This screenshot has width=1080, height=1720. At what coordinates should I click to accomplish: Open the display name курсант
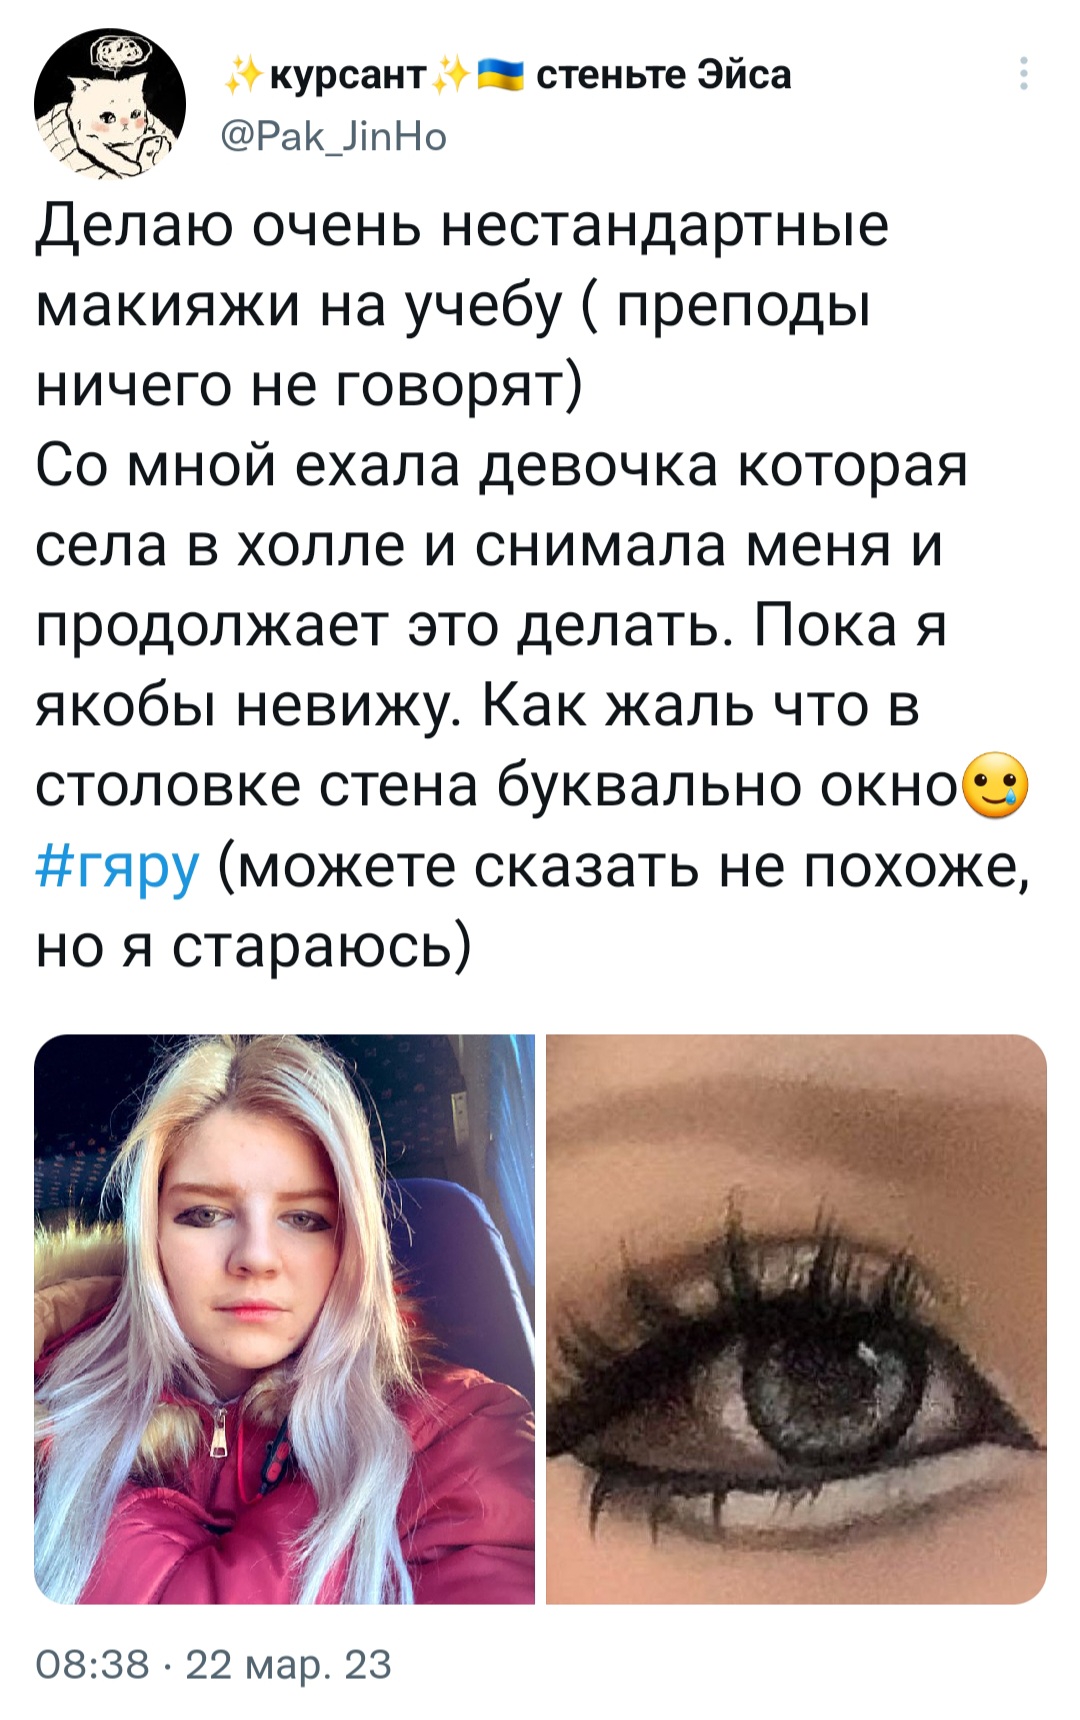click(348, 75)
